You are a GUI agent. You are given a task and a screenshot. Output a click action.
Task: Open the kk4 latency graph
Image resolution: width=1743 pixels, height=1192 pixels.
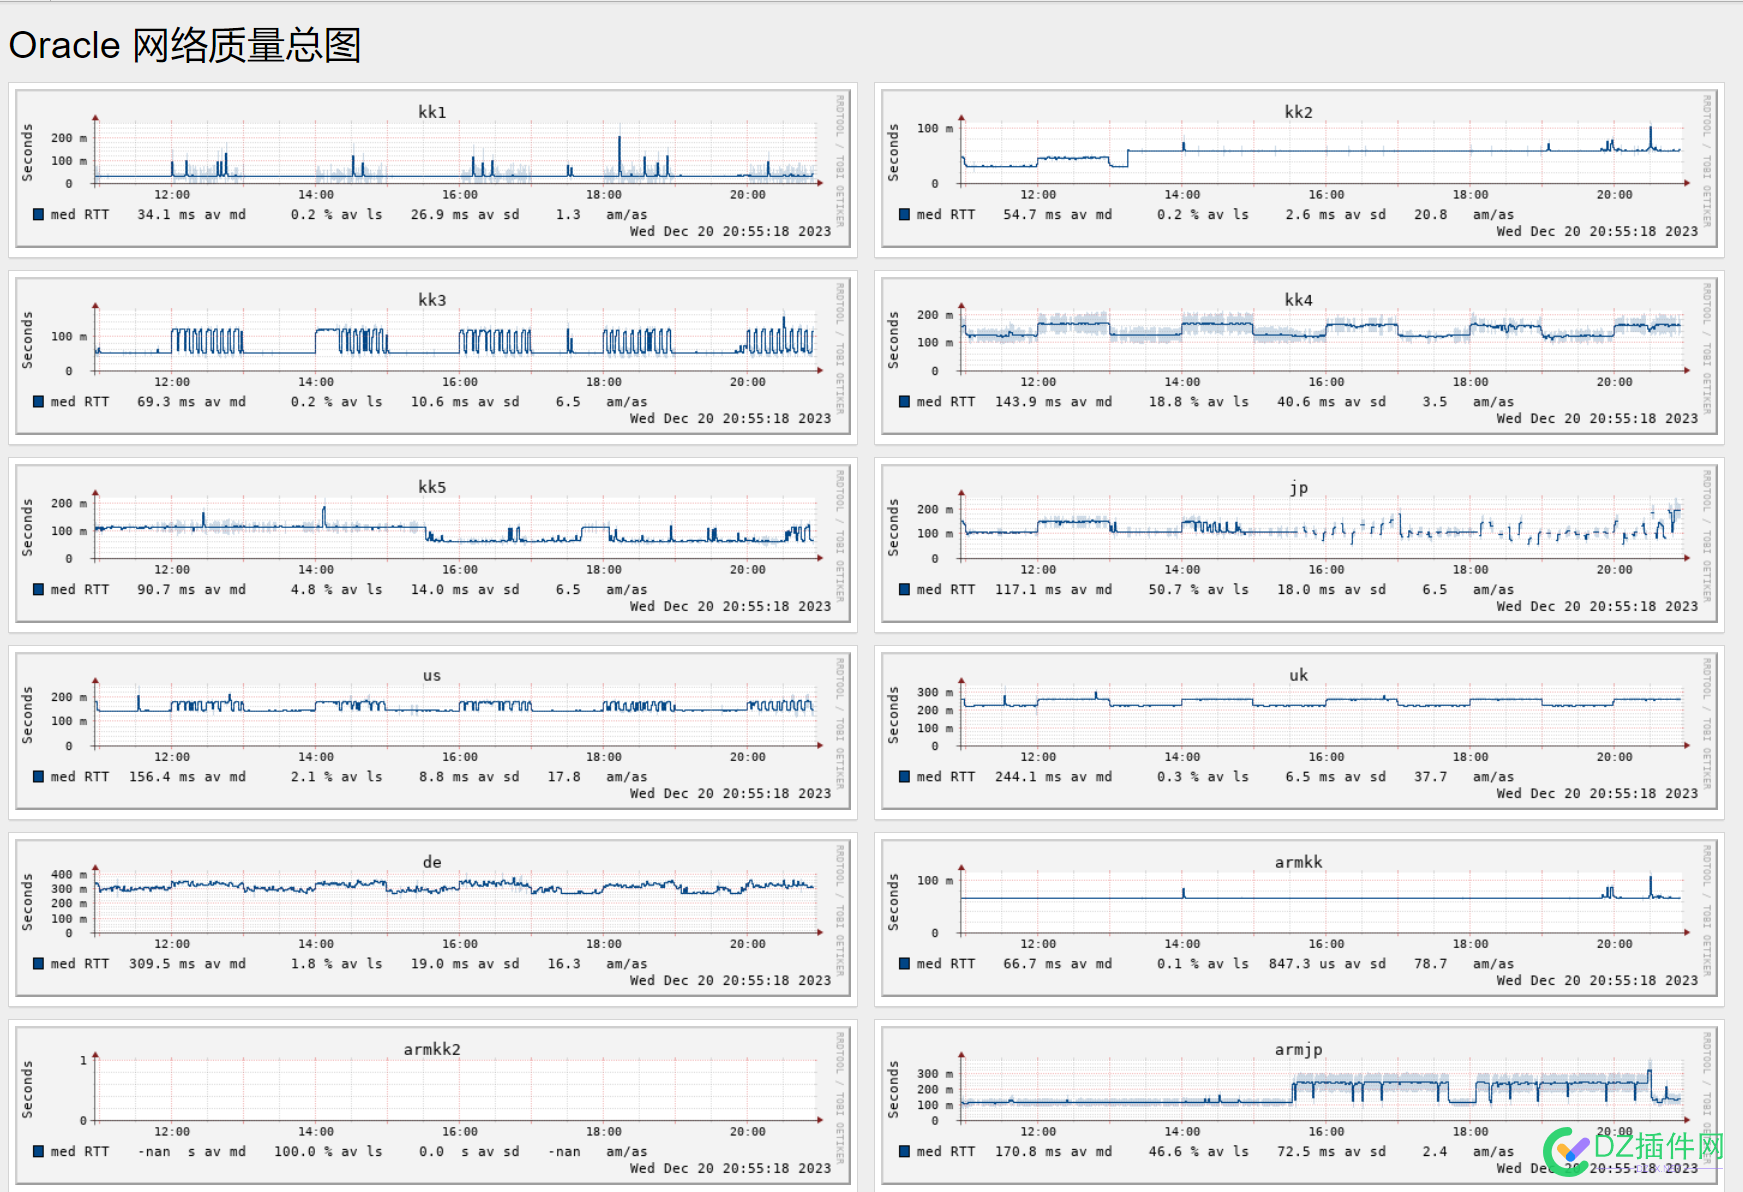tap(1299, 358)
